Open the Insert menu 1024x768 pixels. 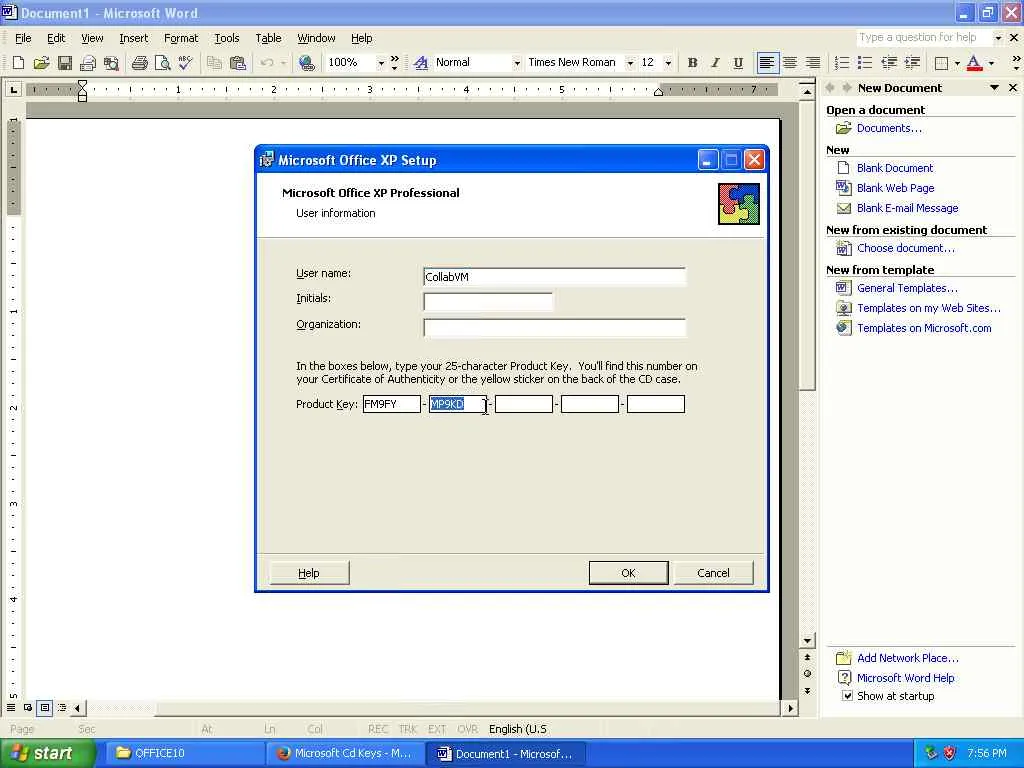pyautogui.click(x=133, y=38)
